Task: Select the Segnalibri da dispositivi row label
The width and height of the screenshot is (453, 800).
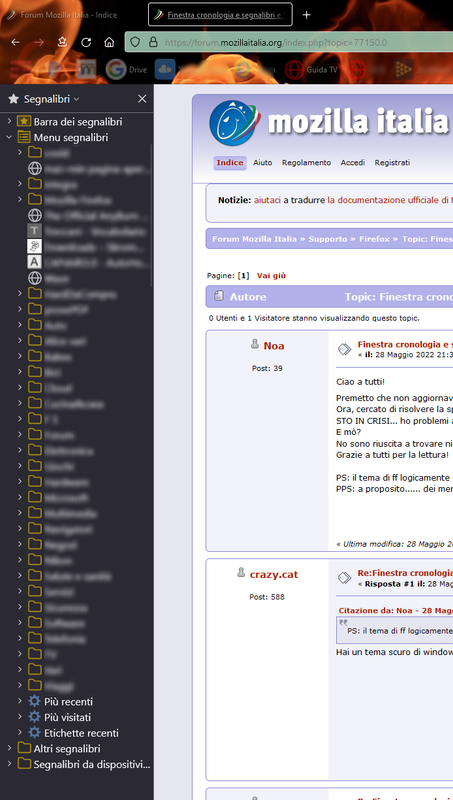Action: (92, 764)
